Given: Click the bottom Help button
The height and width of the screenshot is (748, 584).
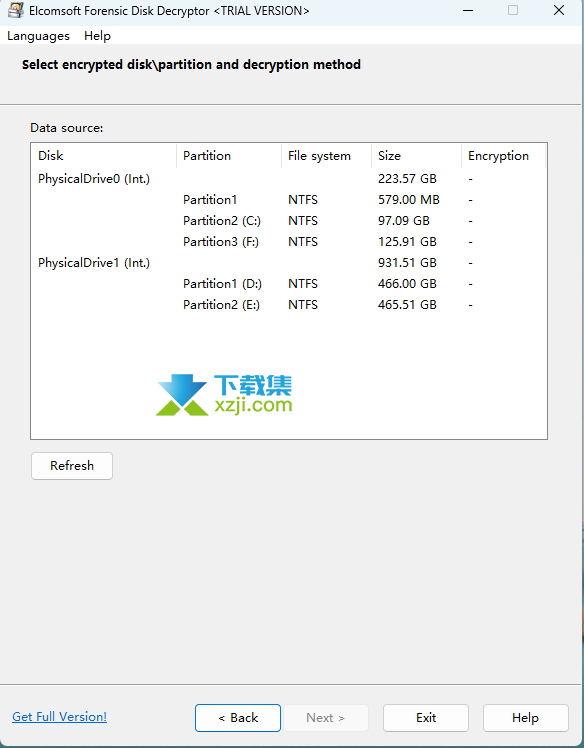Looking at the screenshot, I should coord(525,717).
